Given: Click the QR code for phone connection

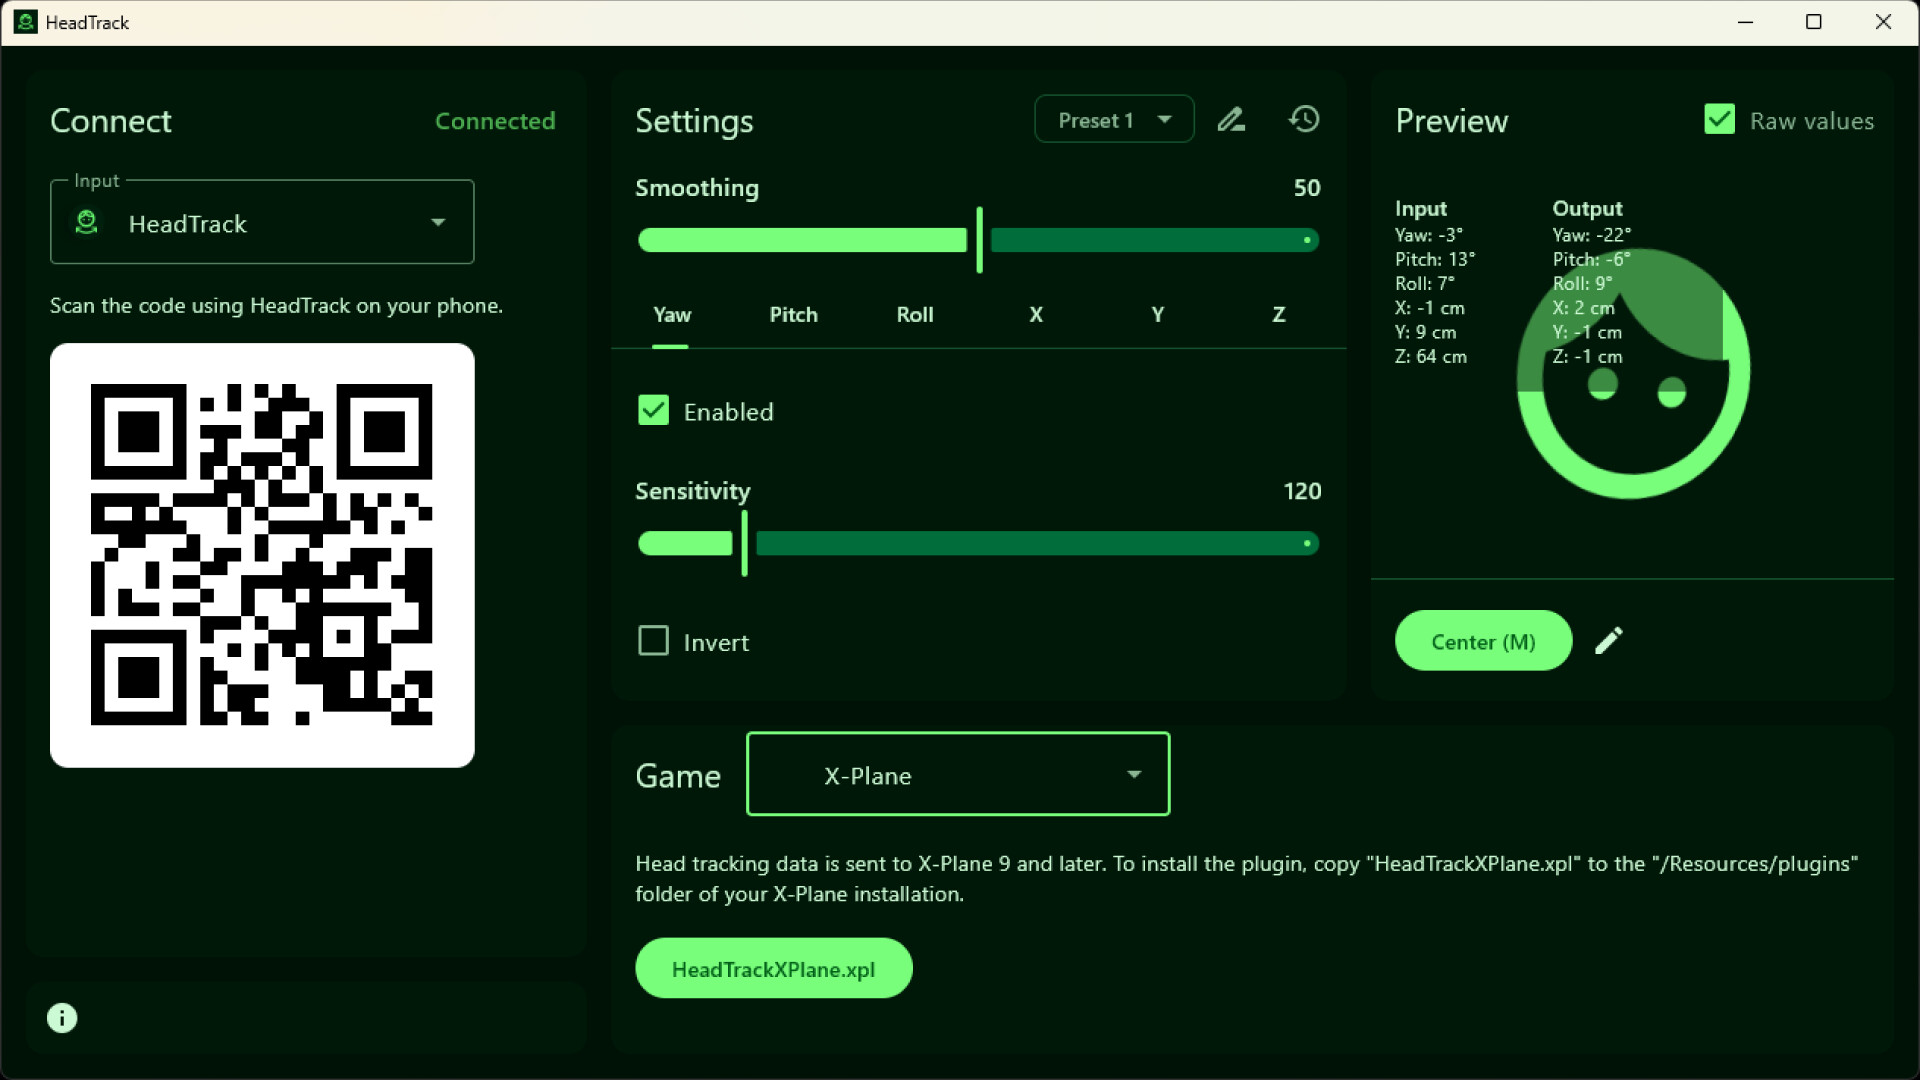Looking at the screenshot, I should pos(262,555).
